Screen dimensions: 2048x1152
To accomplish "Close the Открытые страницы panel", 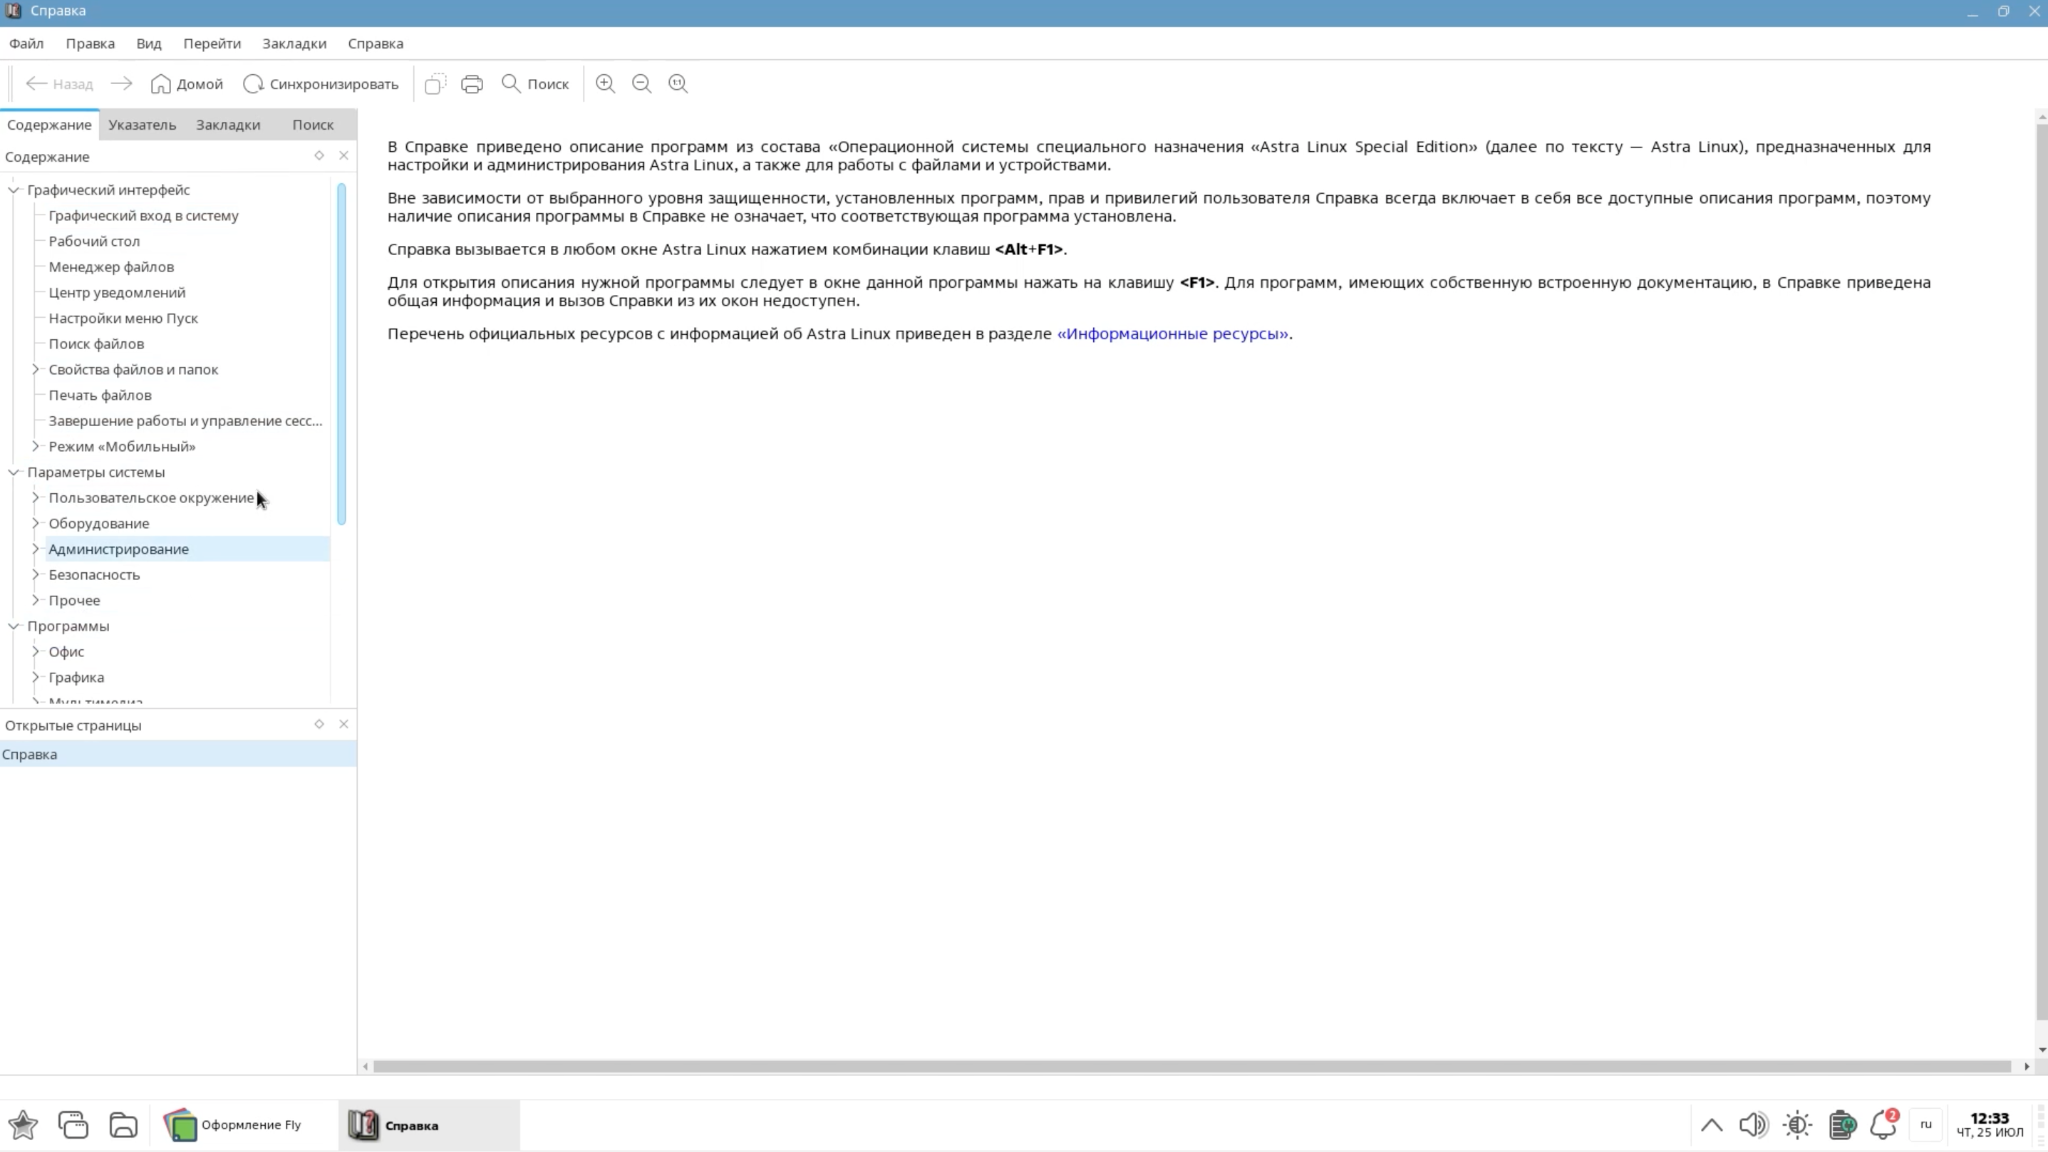I will pyautogui.click(x=344, y=724).
